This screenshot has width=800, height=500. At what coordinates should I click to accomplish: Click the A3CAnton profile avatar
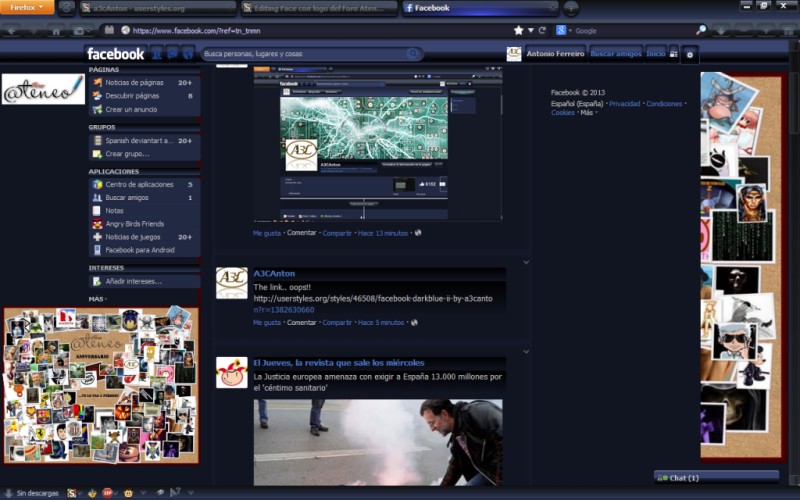232,283
